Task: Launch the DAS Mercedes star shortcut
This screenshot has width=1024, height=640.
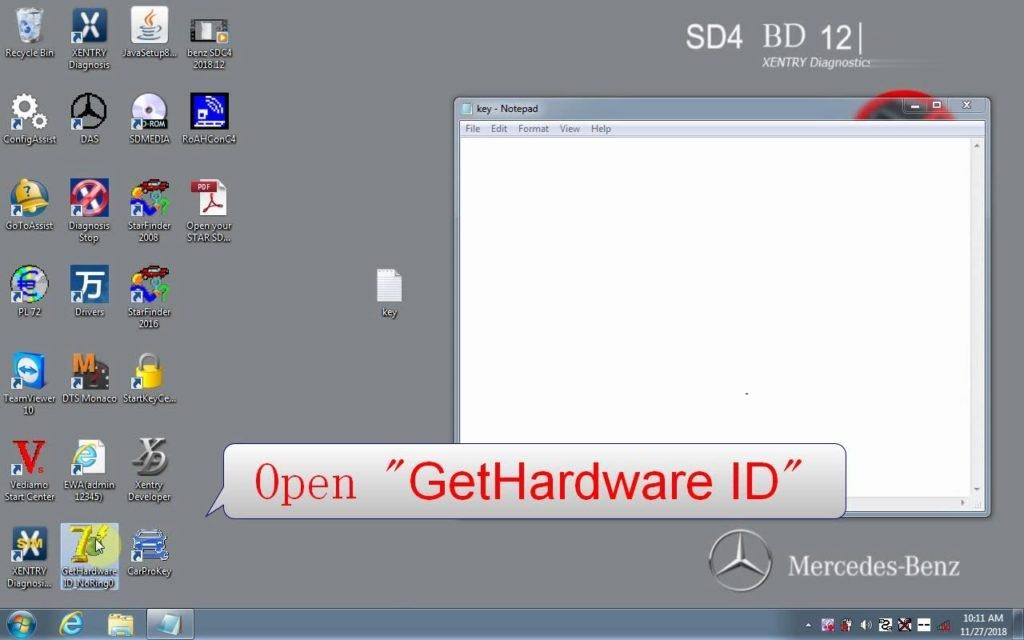Action: click(89, 119)
